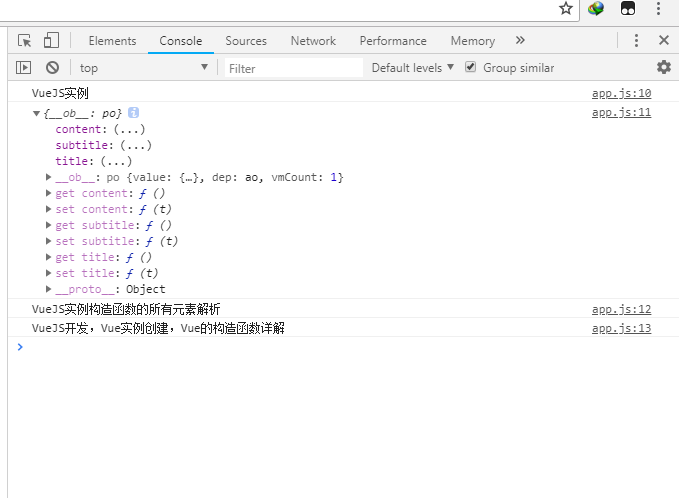The height and width of the screenshot is (498, 679).
Task: Invoke getter for content (...)
Action: (x=129, y=129)
